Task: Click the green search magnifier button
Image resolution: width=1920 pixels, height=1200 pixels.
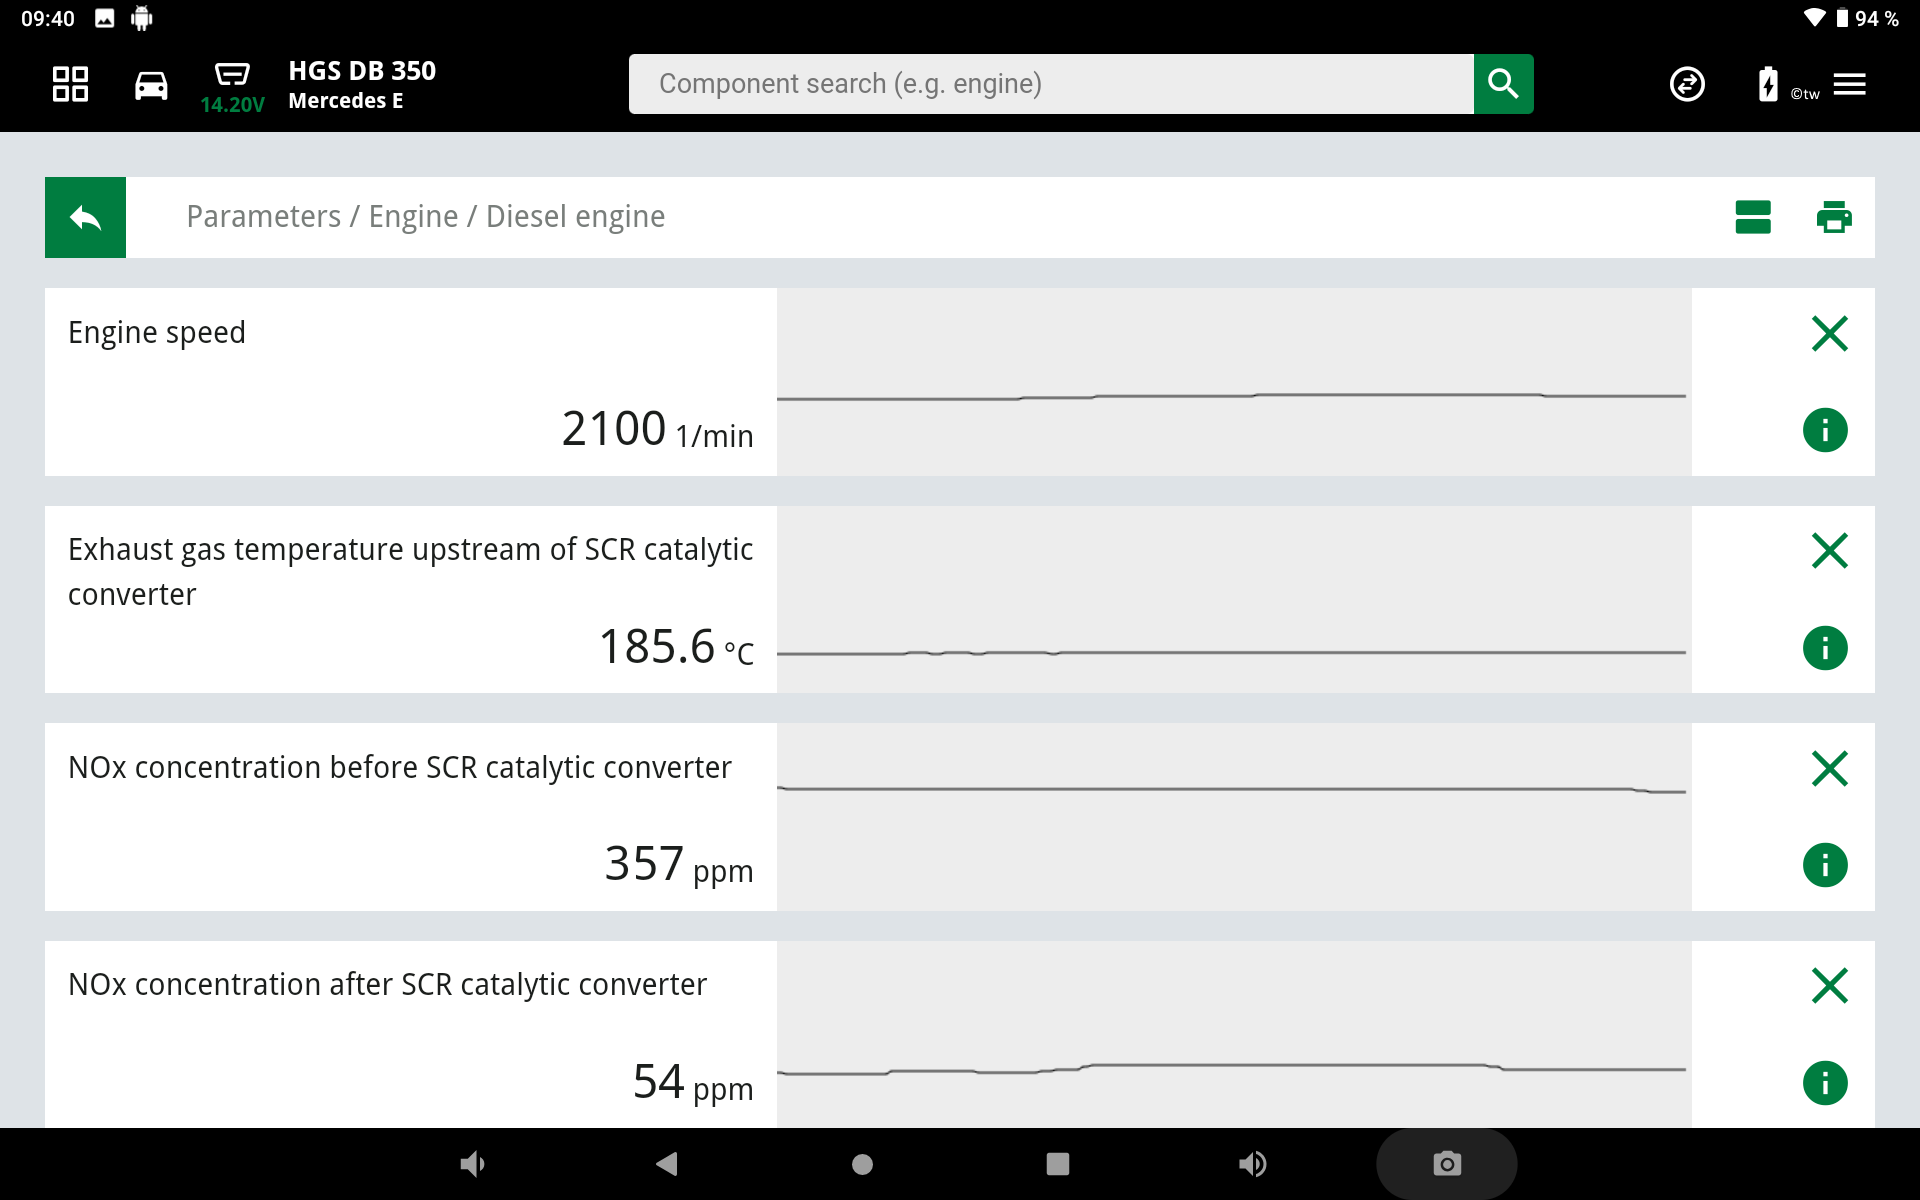Action: [x=1502, y=84]
